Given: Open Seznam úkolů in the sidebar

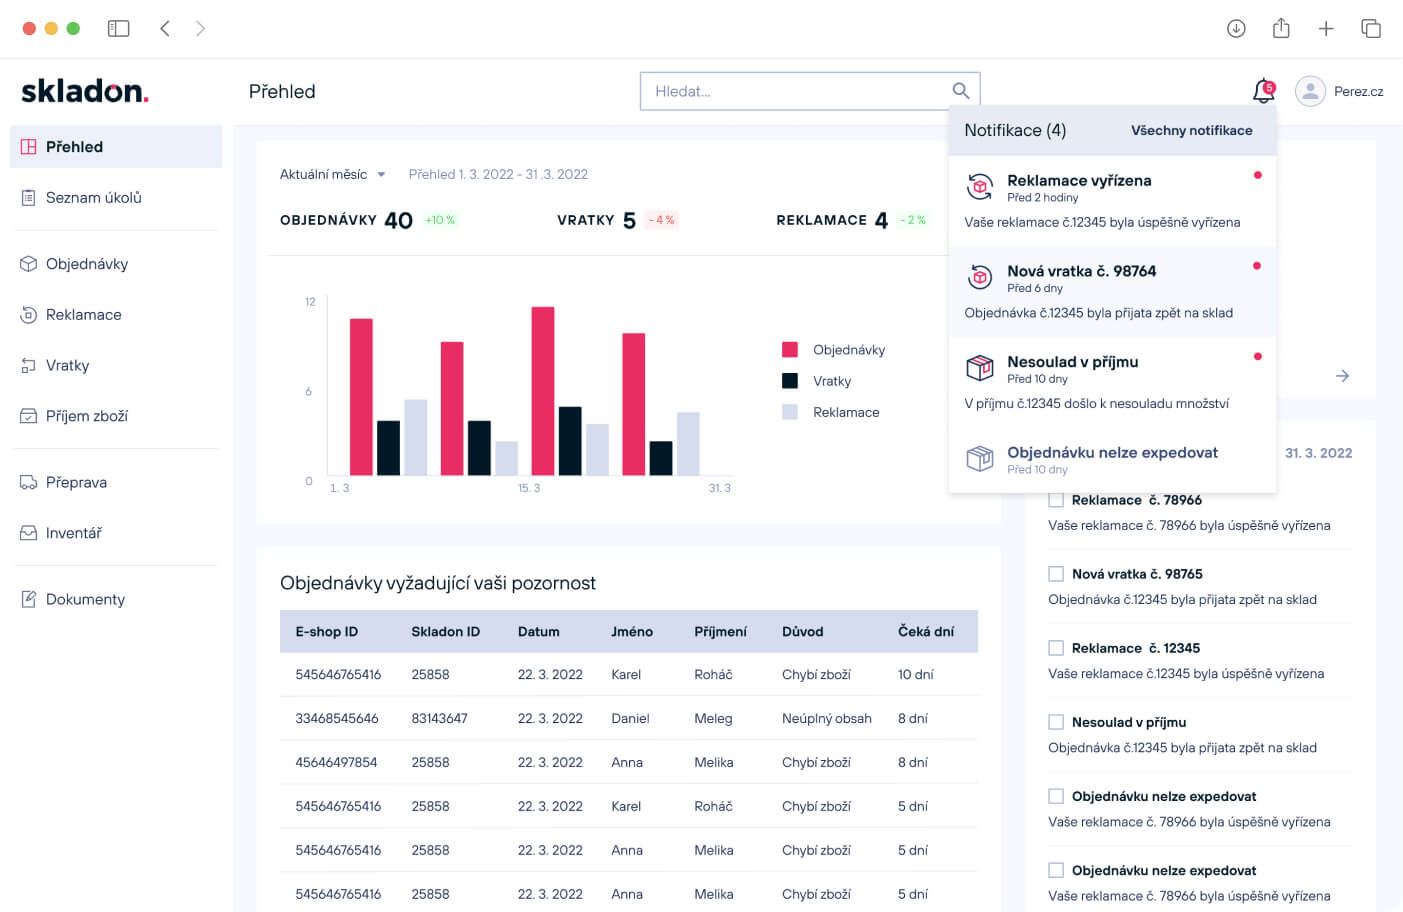Looking at the screenshot, I should (x=93, y=198).
